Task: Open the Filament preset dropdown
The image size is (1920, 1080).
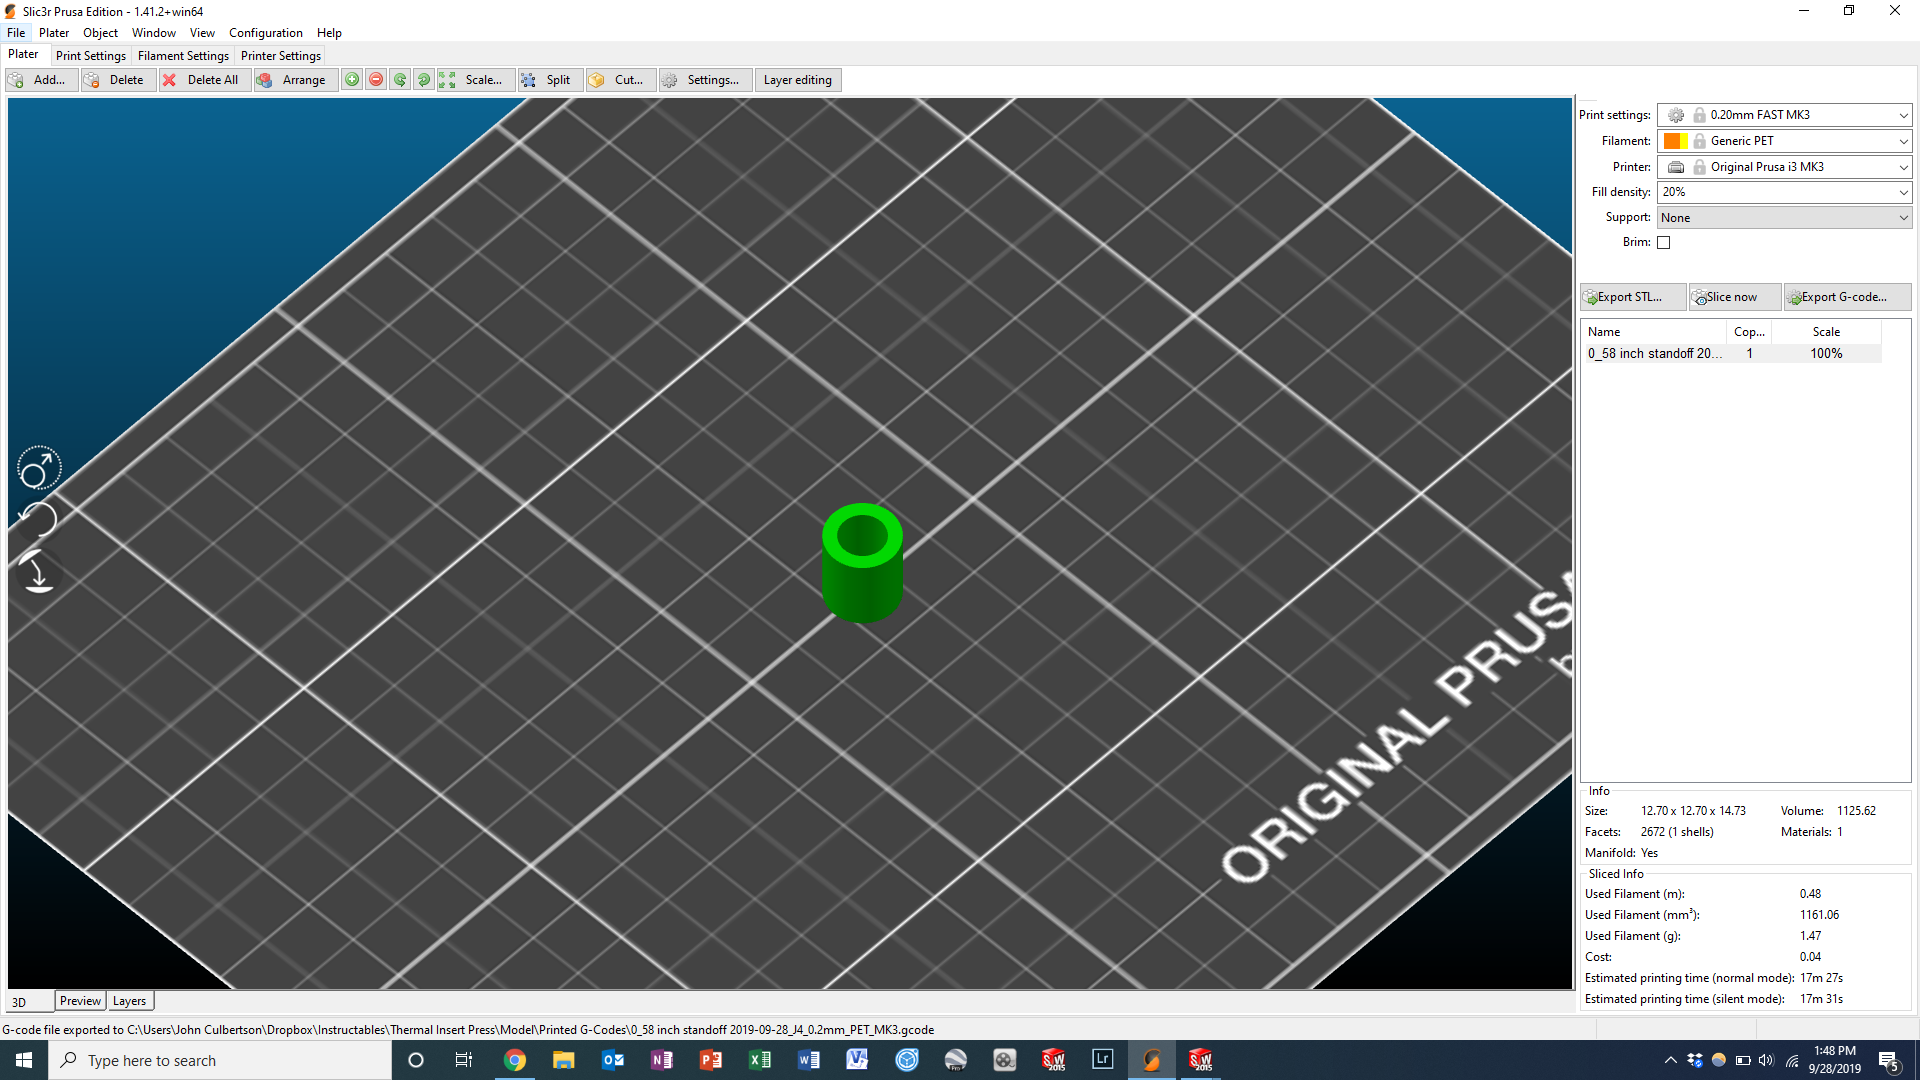Action: (1784, 141)
